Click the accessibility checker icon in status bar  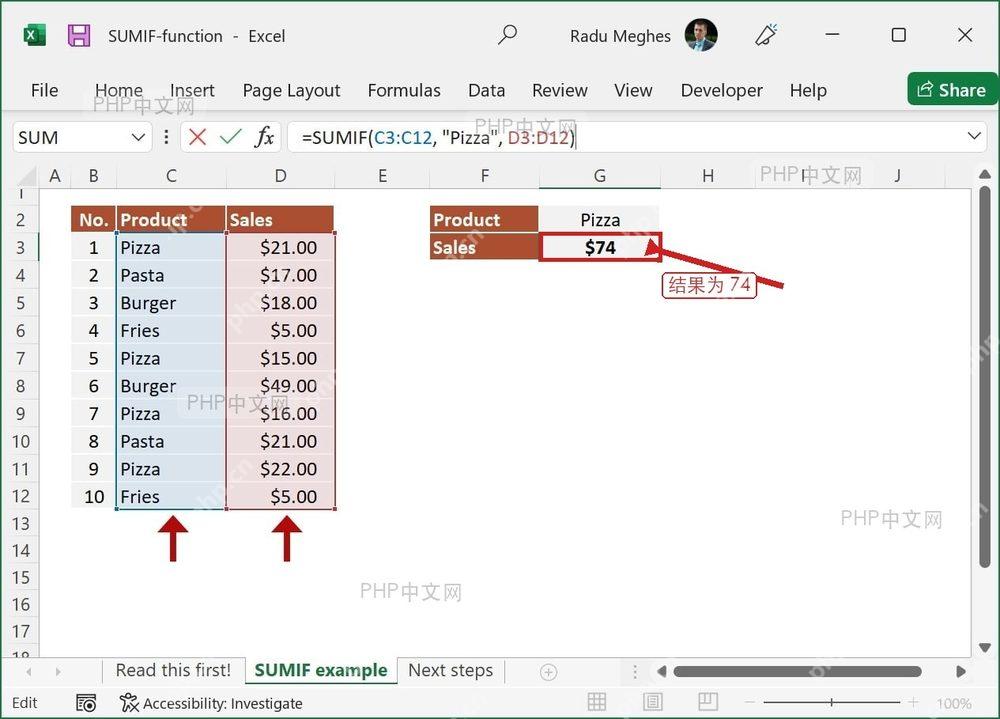coord(129,703)
